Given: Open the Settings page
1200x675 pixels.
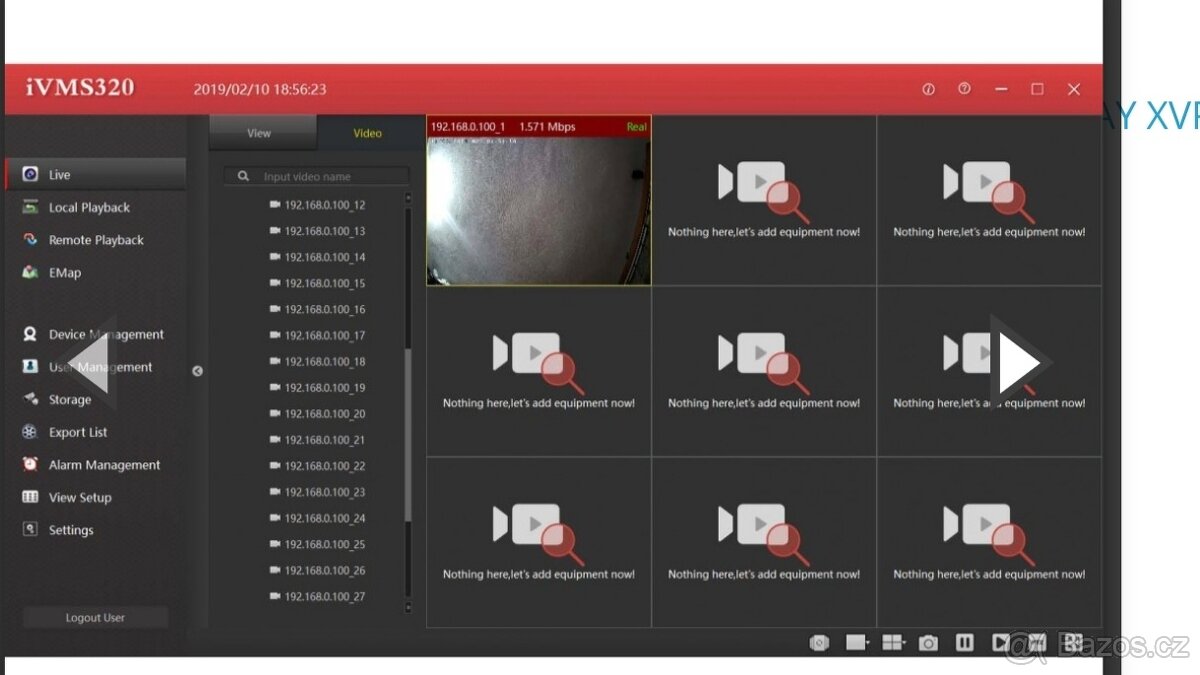Looking at the screenshot, I should [71, 530].
